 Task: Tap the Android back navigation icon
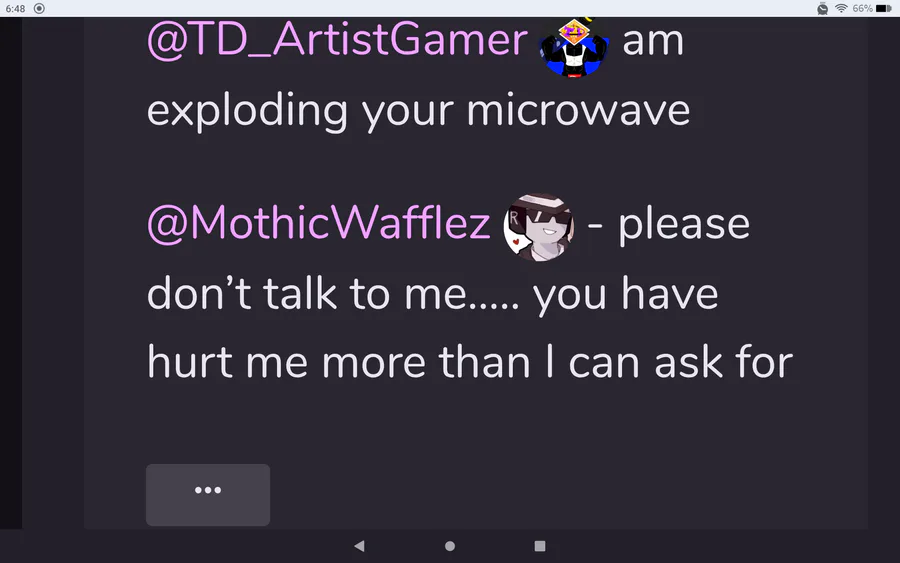[359, 546]
